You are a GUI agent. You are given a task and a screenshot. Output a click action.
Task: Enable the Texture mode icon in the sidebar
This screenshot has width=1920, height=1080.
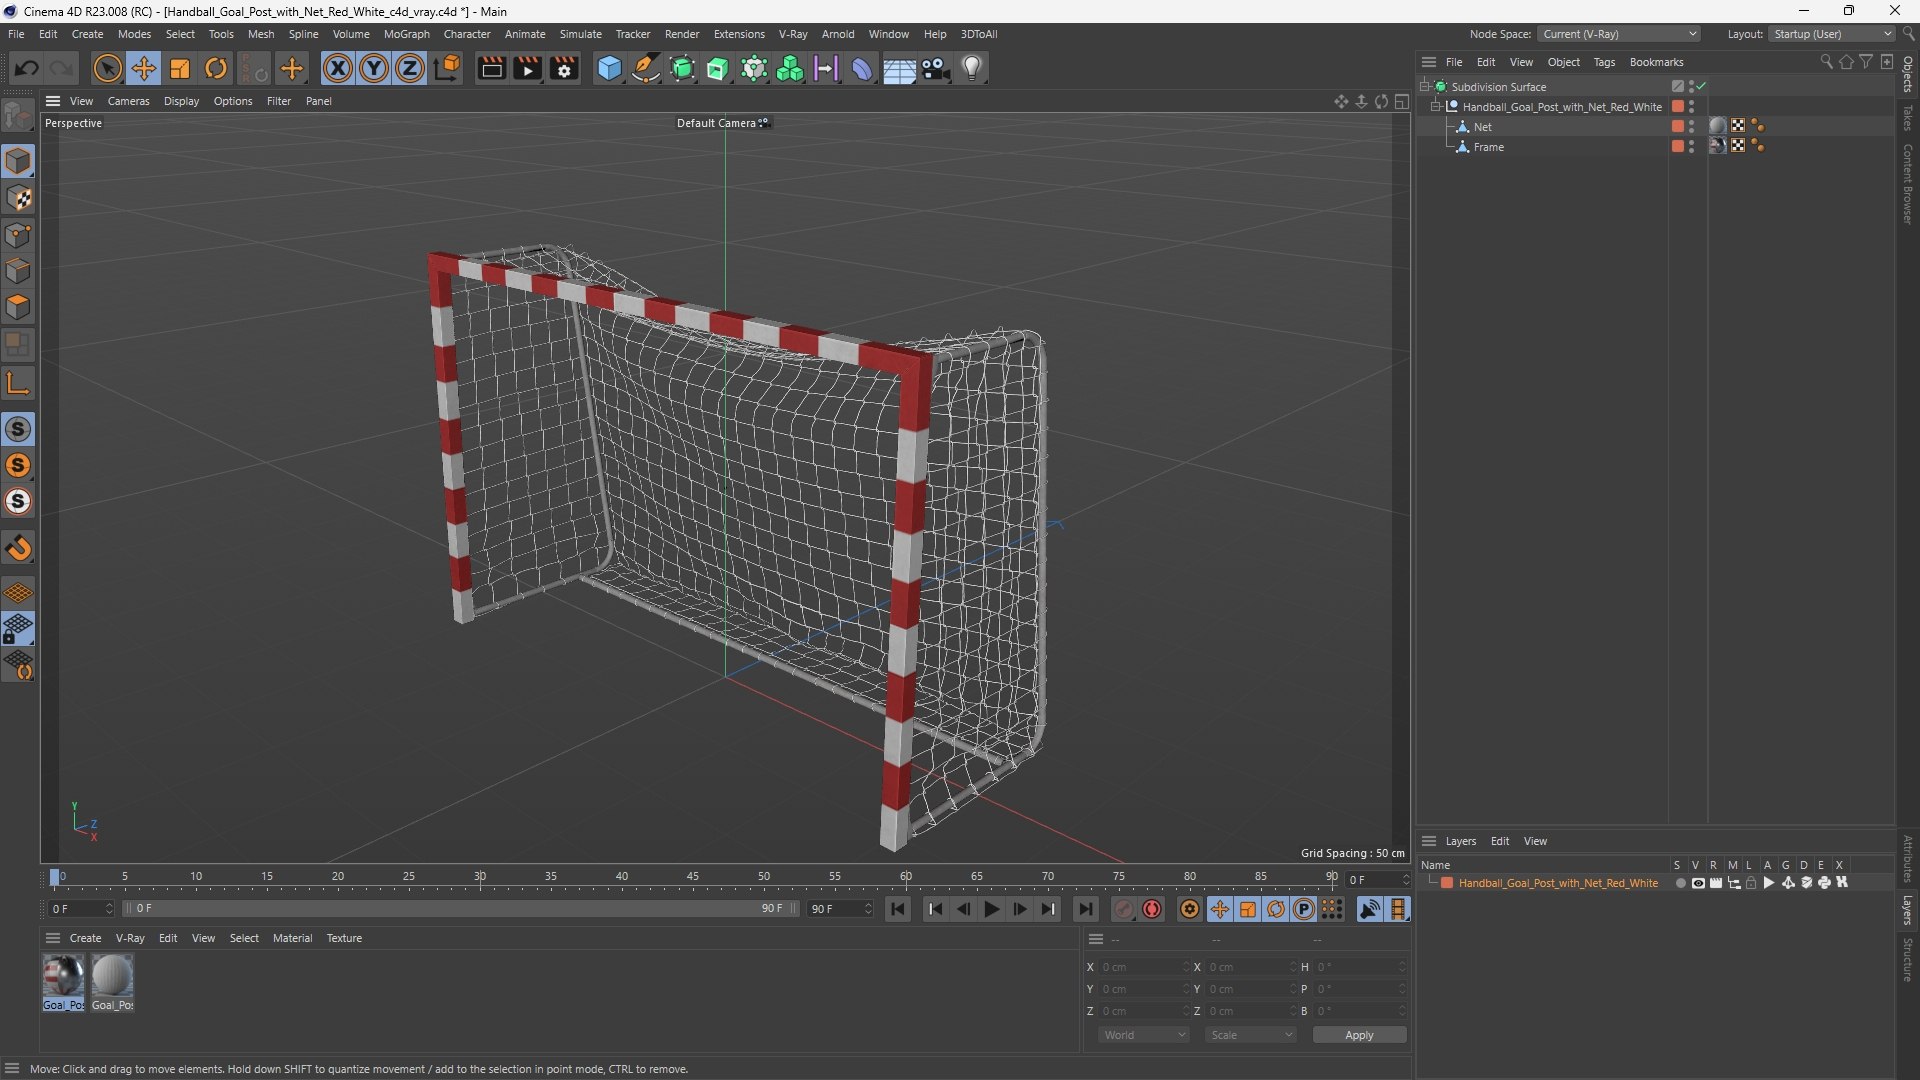18,198
